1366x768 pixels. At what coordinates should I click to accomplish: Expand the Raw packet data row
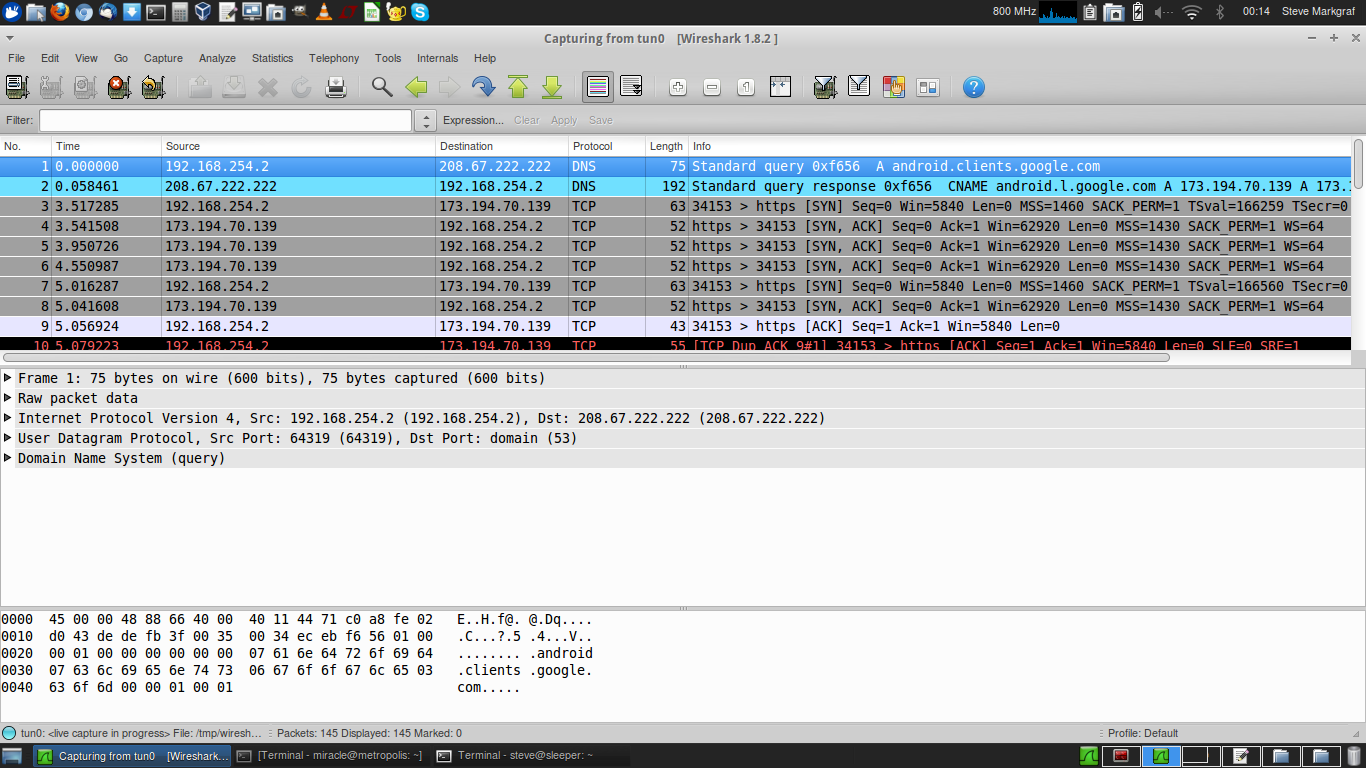(x=8, y=398)
